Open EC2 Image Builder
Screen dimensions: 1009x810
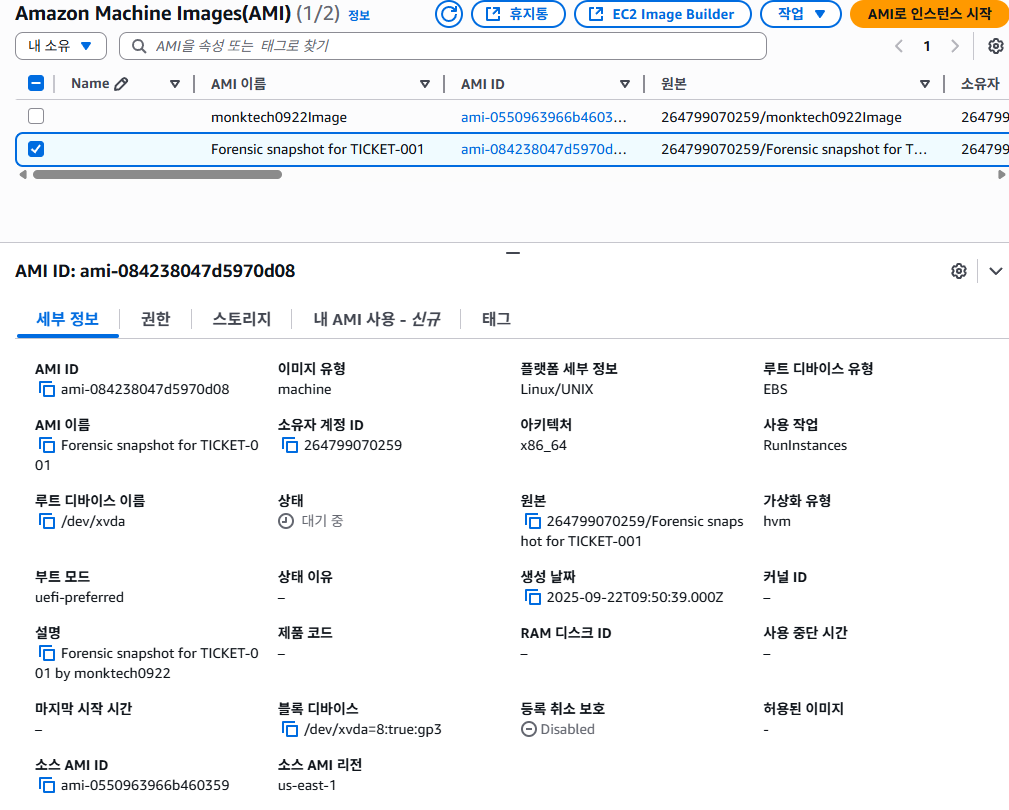(662, 14)
